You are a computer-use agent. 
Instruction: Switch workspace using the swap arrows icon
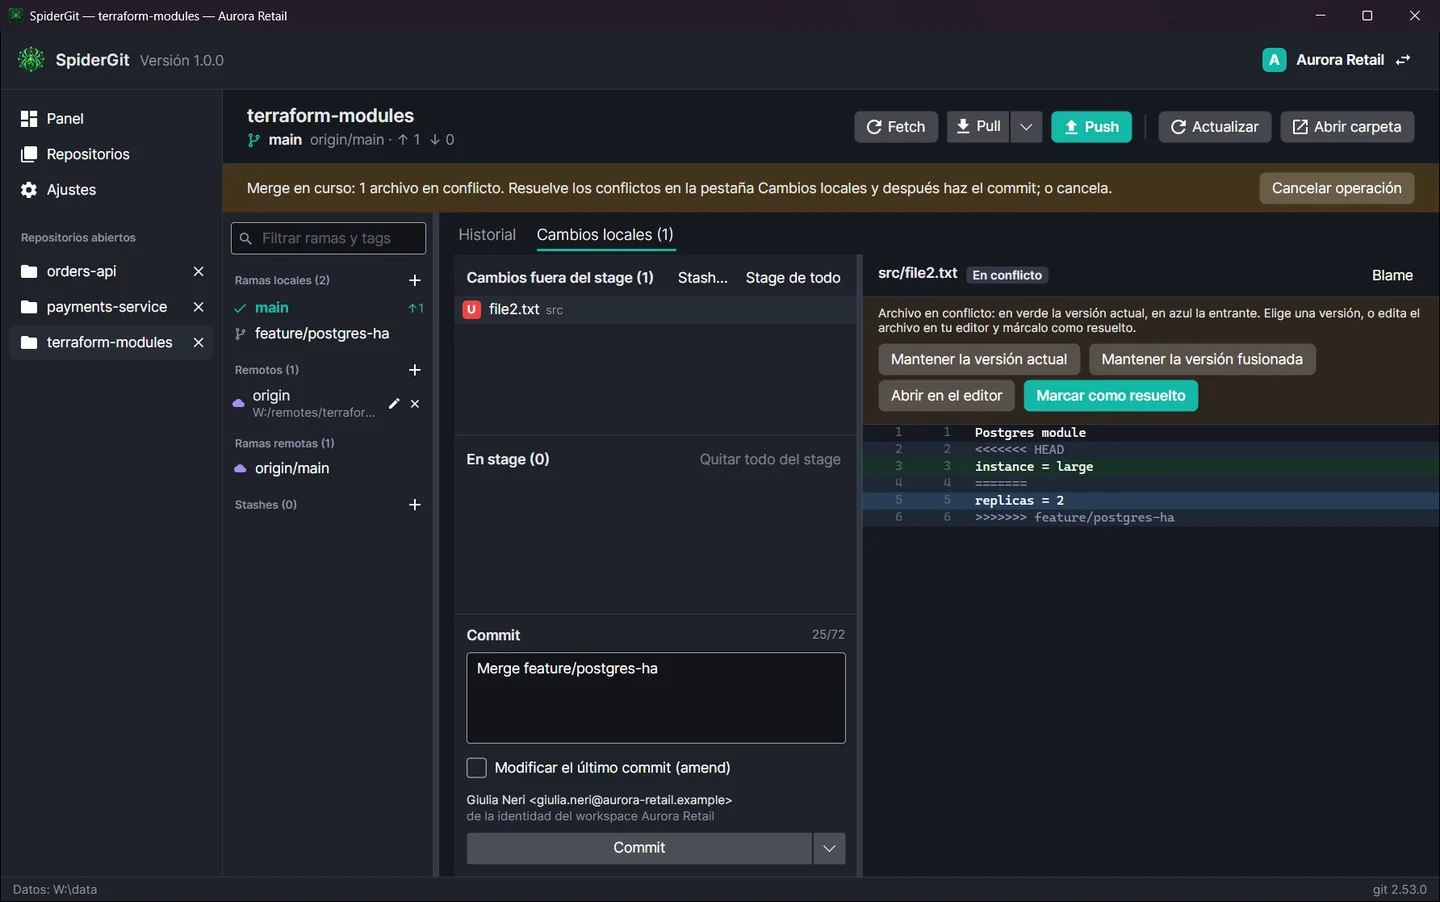[x=1403, y=60]
